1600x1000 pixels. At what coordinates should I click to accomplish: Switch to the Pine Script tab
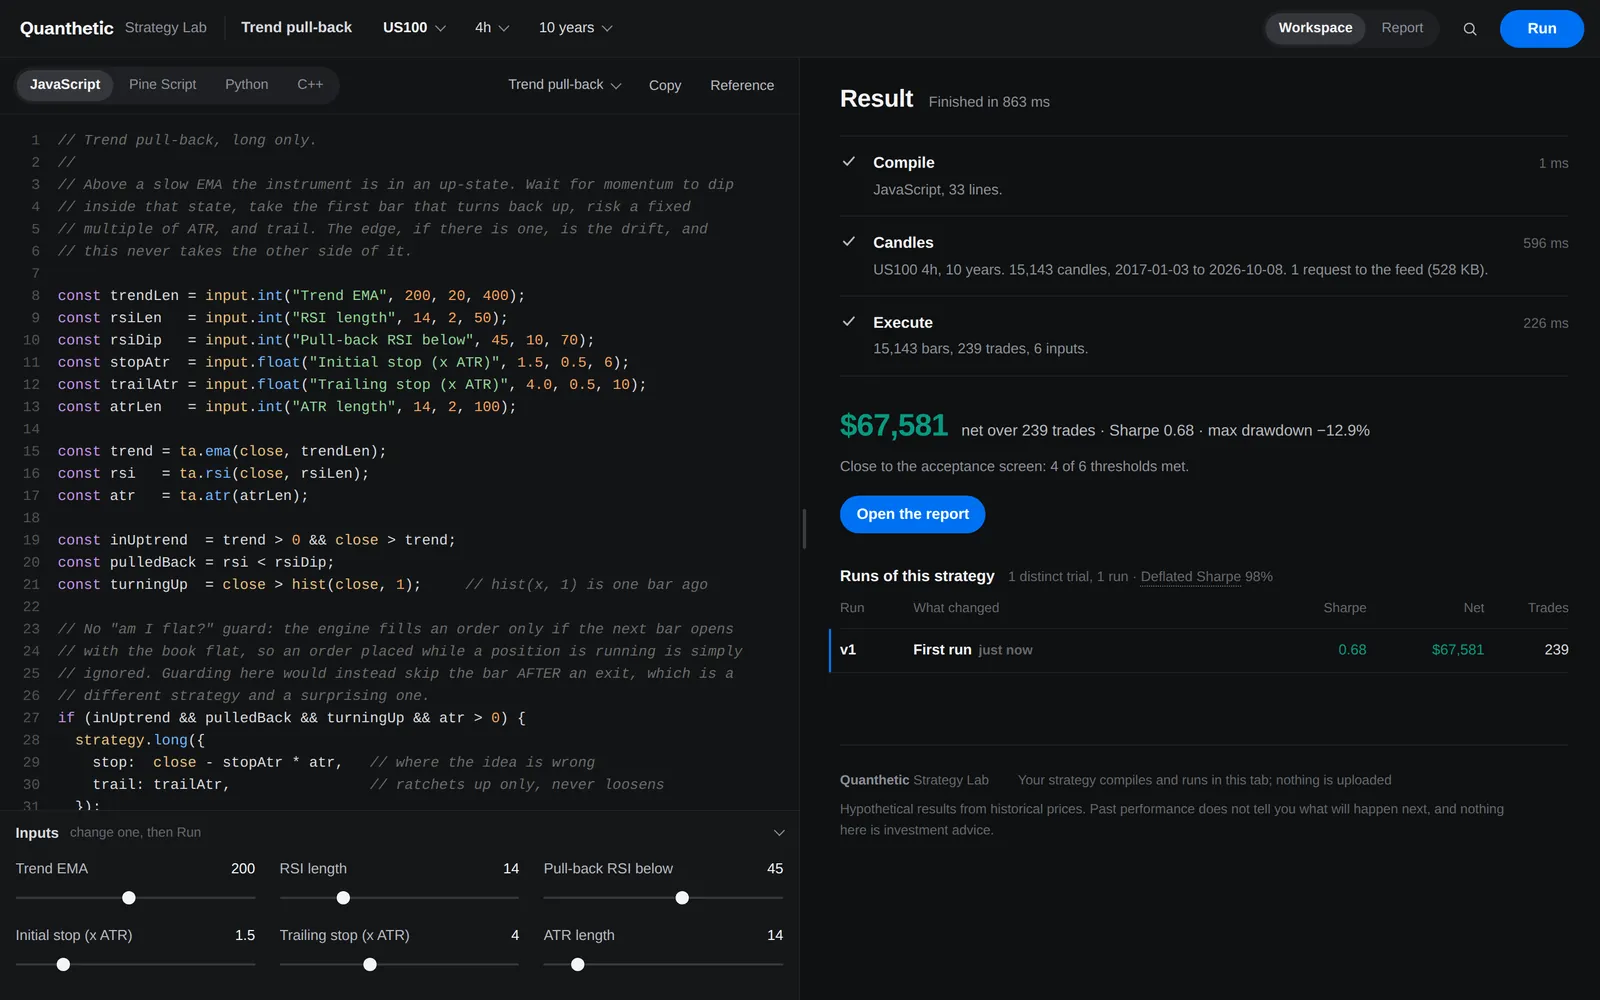tap(162, 84)
